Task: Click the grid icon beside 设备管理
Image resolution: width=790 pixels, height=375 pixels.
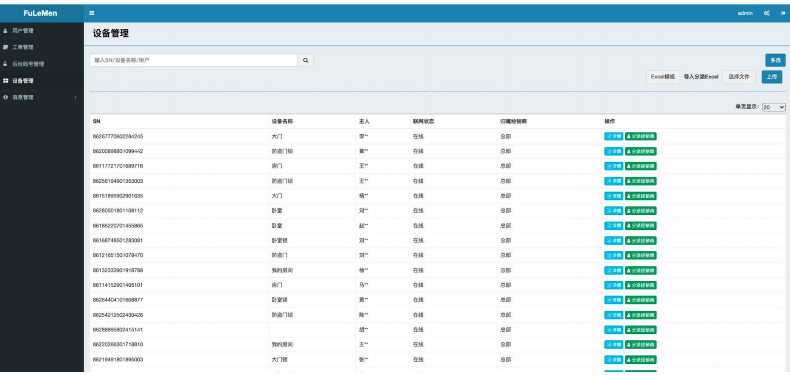Action: [x=5, y=81]
